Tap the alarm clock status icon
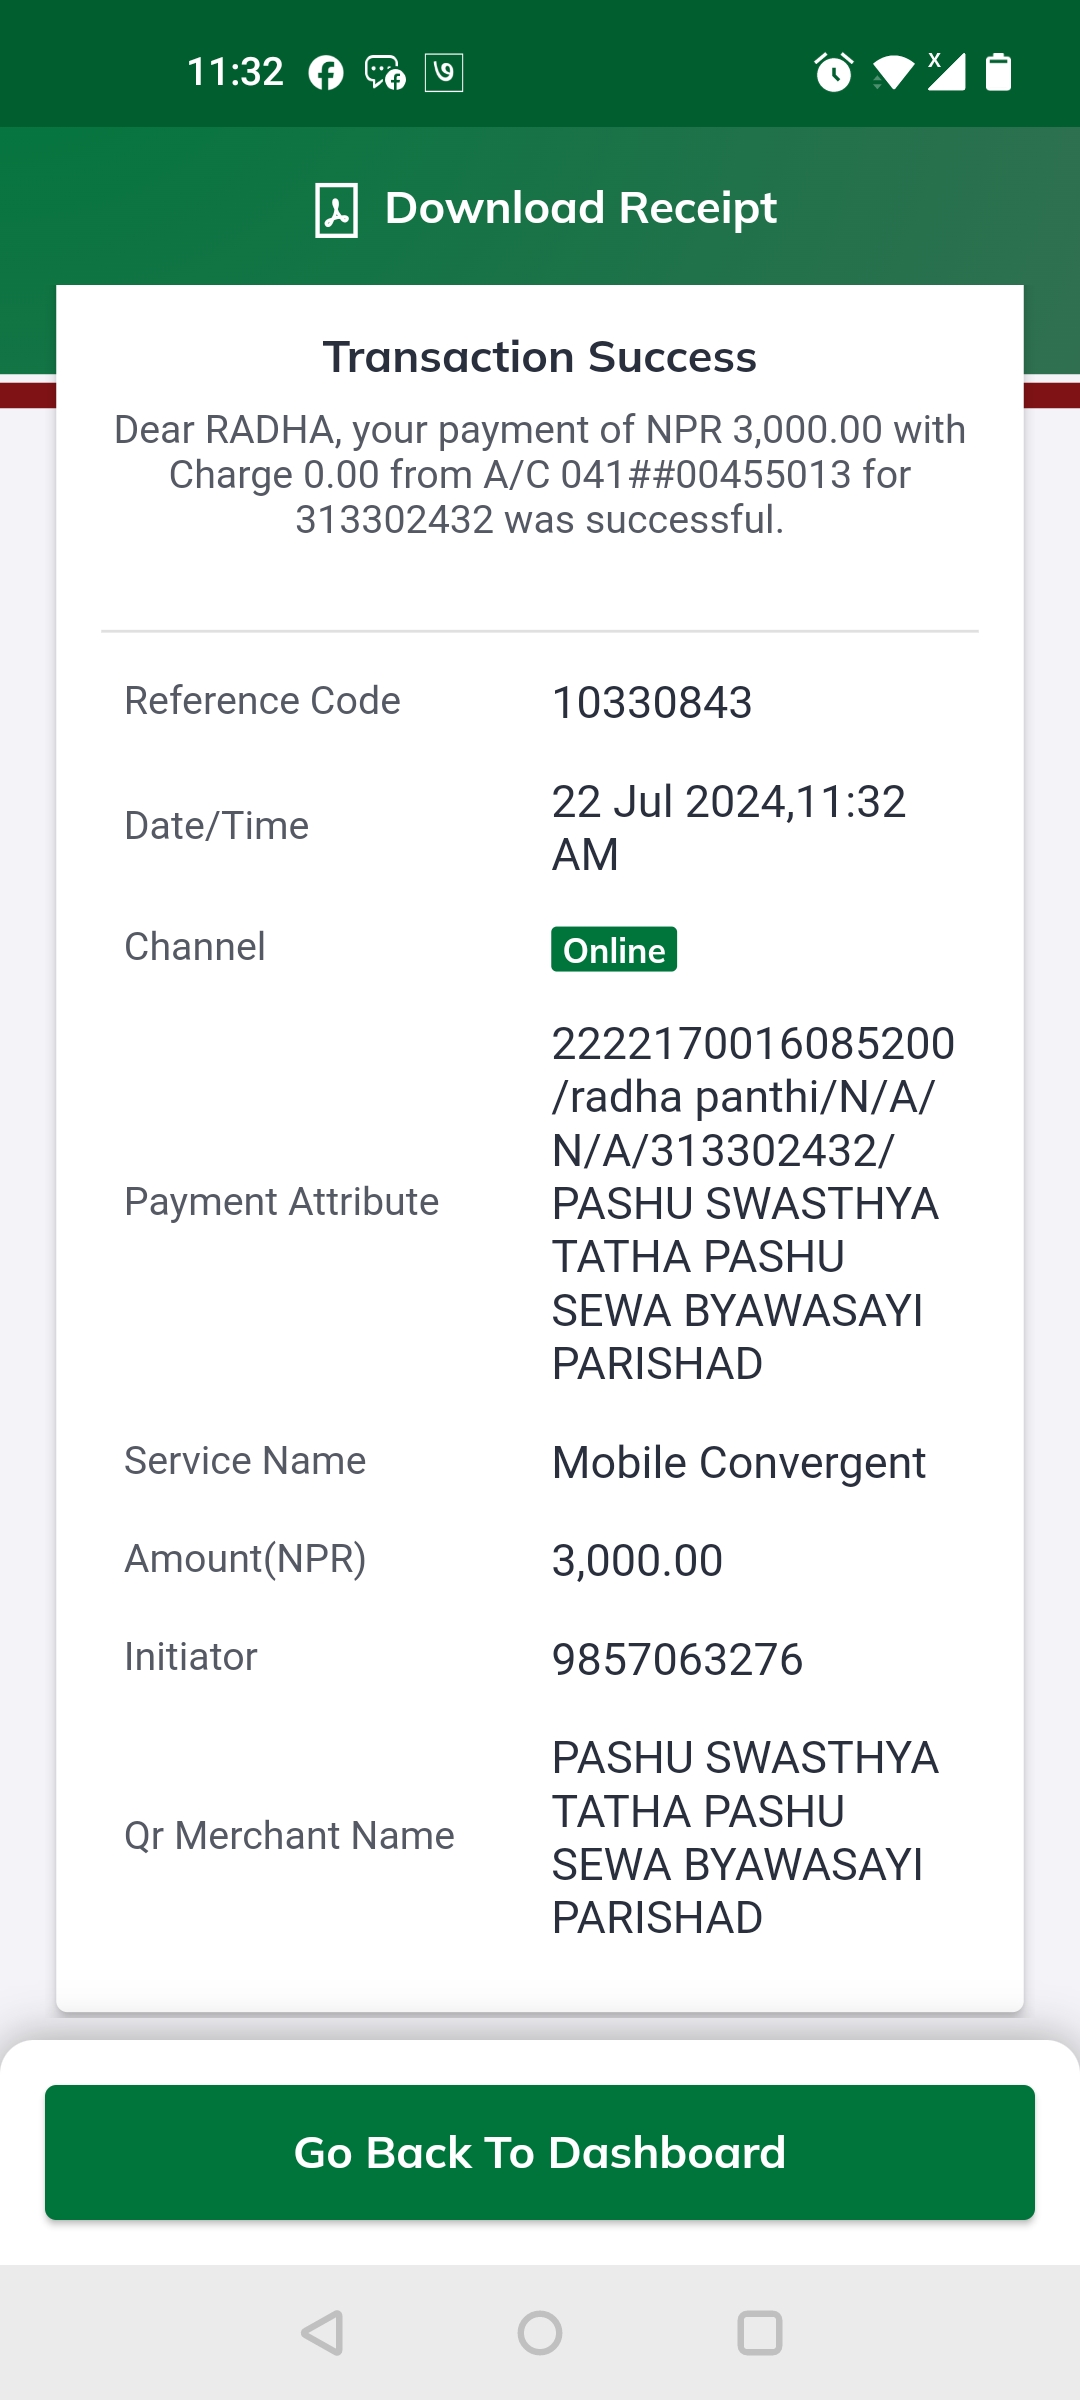The height and width of the screenshot is (2400, 1080). 834,72
